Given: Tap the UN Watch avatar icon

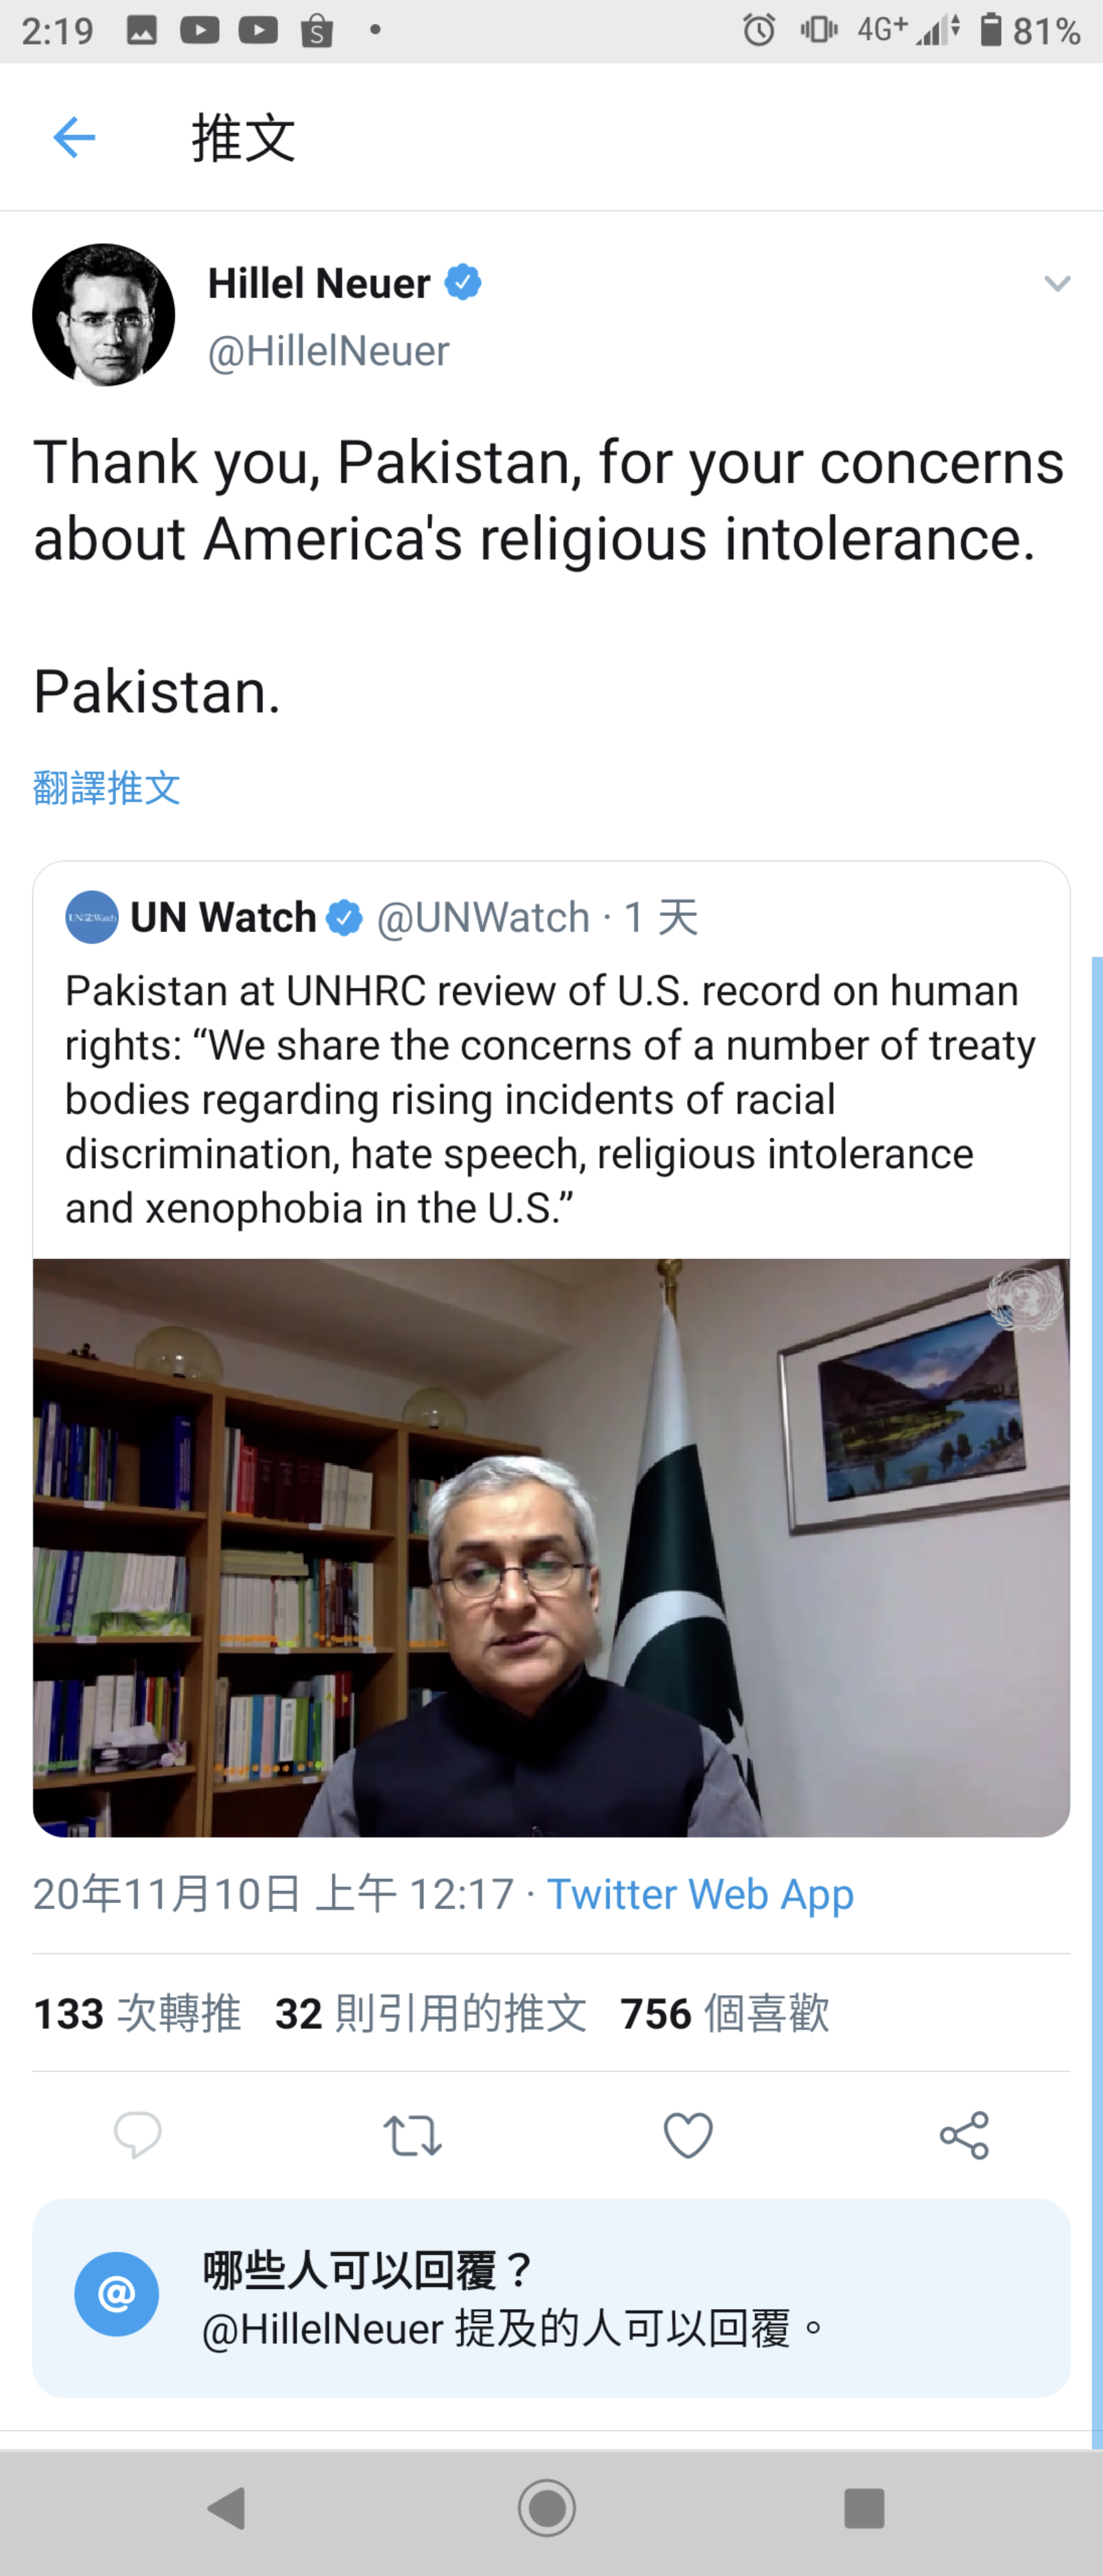Looking at the screenshot, I should point(92,917).
